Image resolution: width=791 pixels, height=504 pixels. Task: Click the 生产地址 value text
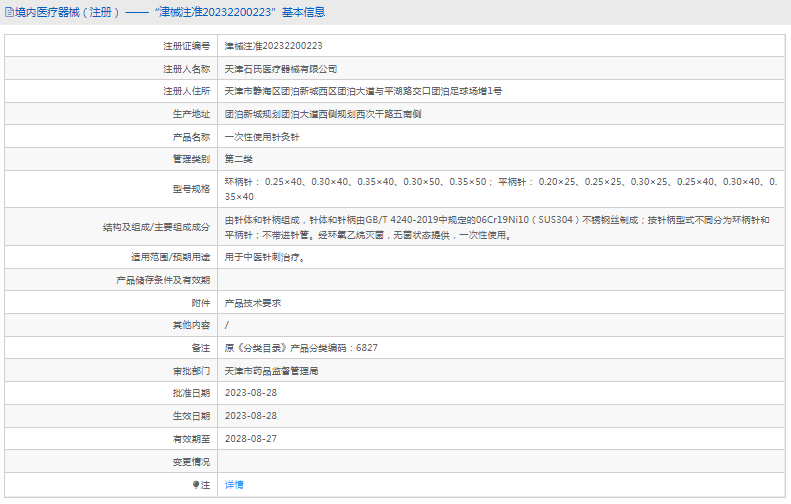pos(323,114)
